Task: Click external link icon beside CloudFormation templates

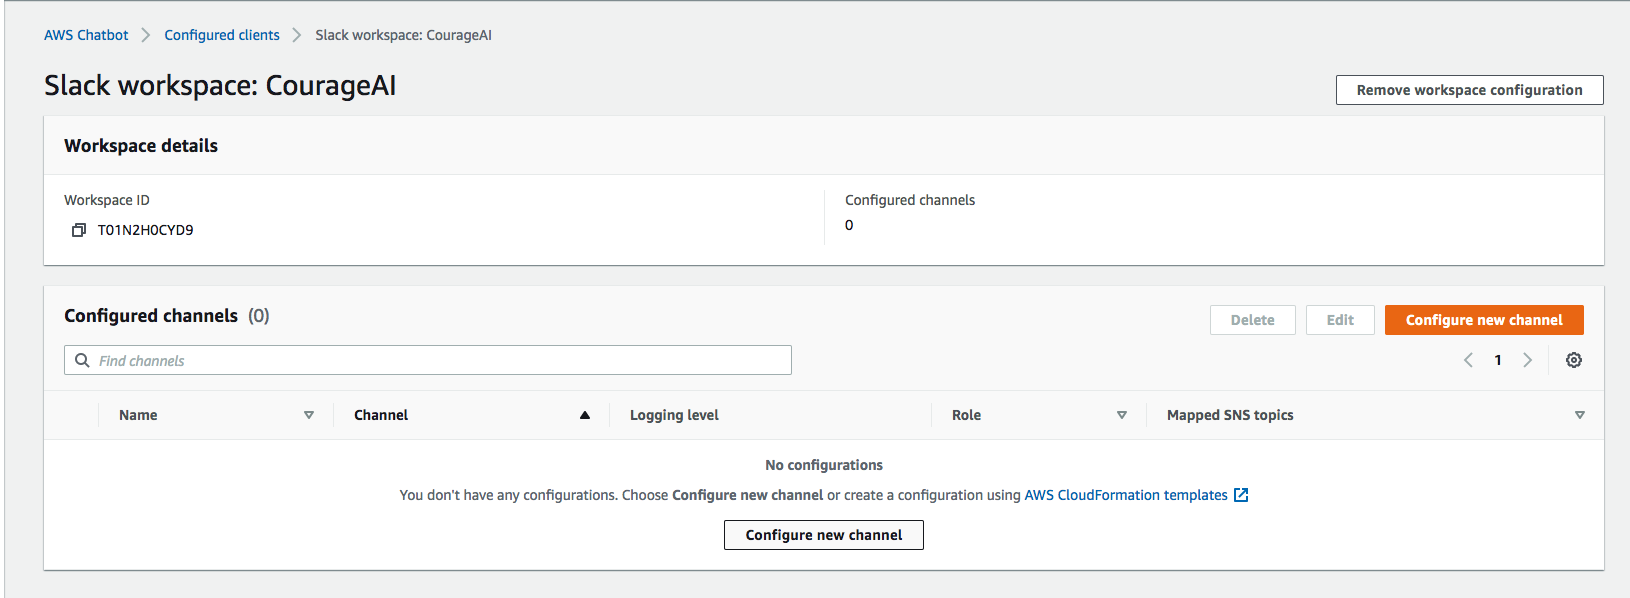Action: (x=1241, y=495)
